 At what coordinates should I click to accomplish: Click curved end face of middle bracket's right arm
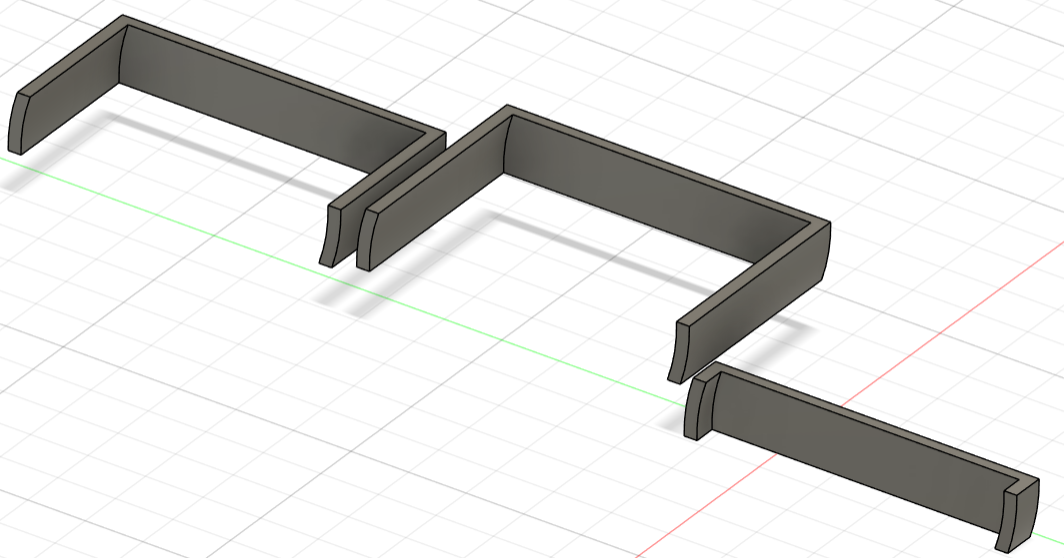(679, 352)
